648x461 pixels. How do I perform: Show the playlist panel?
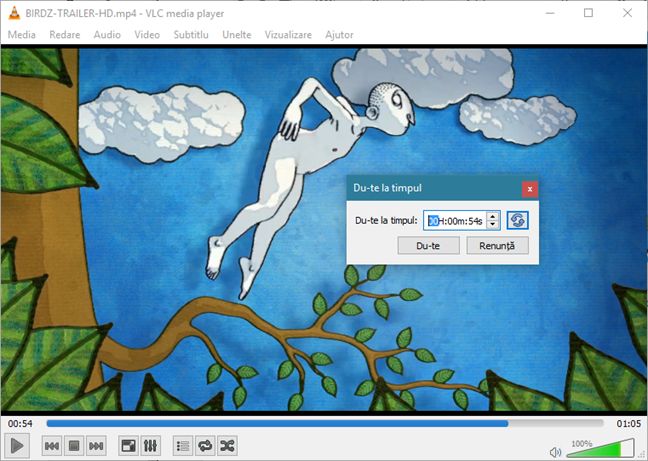[x=183, y=446]
